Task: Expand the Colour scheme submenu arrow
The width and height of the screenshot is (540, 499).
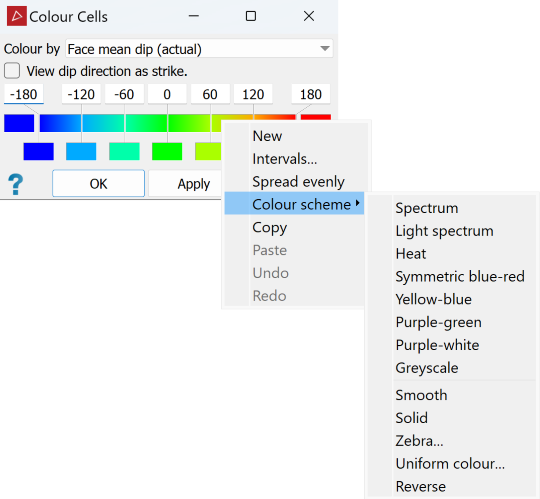Action: [358, 203]
